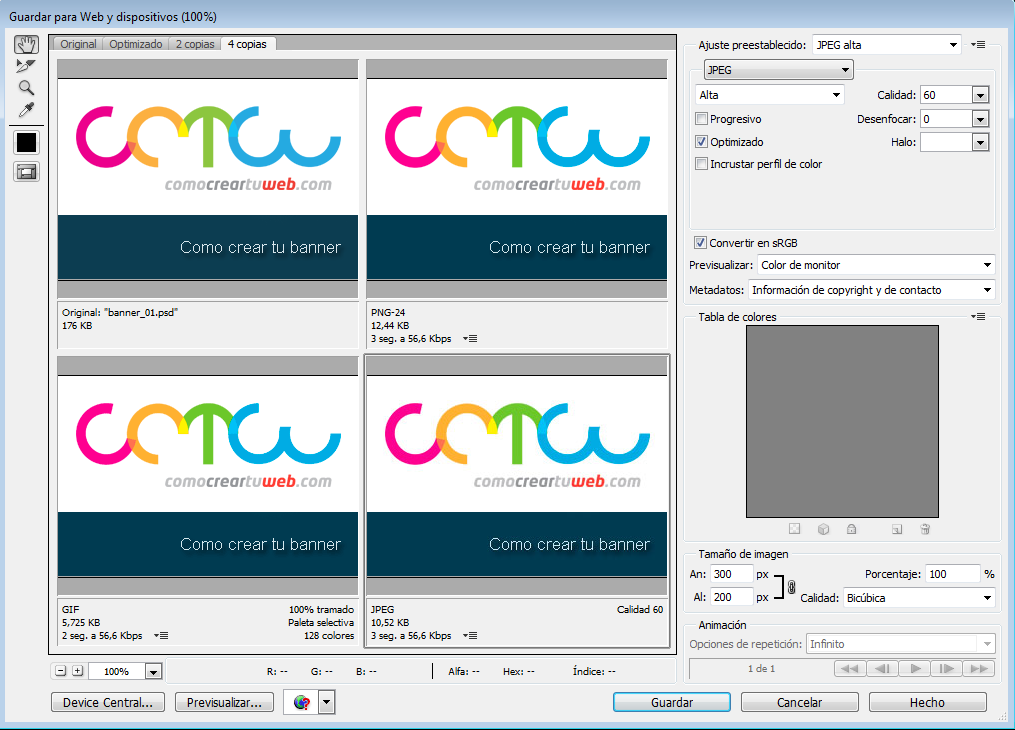This screenshot has height=730, width=1015.
Task: Select the JPEG Calidad 60 preview pane
Action: tap(517, 501)
